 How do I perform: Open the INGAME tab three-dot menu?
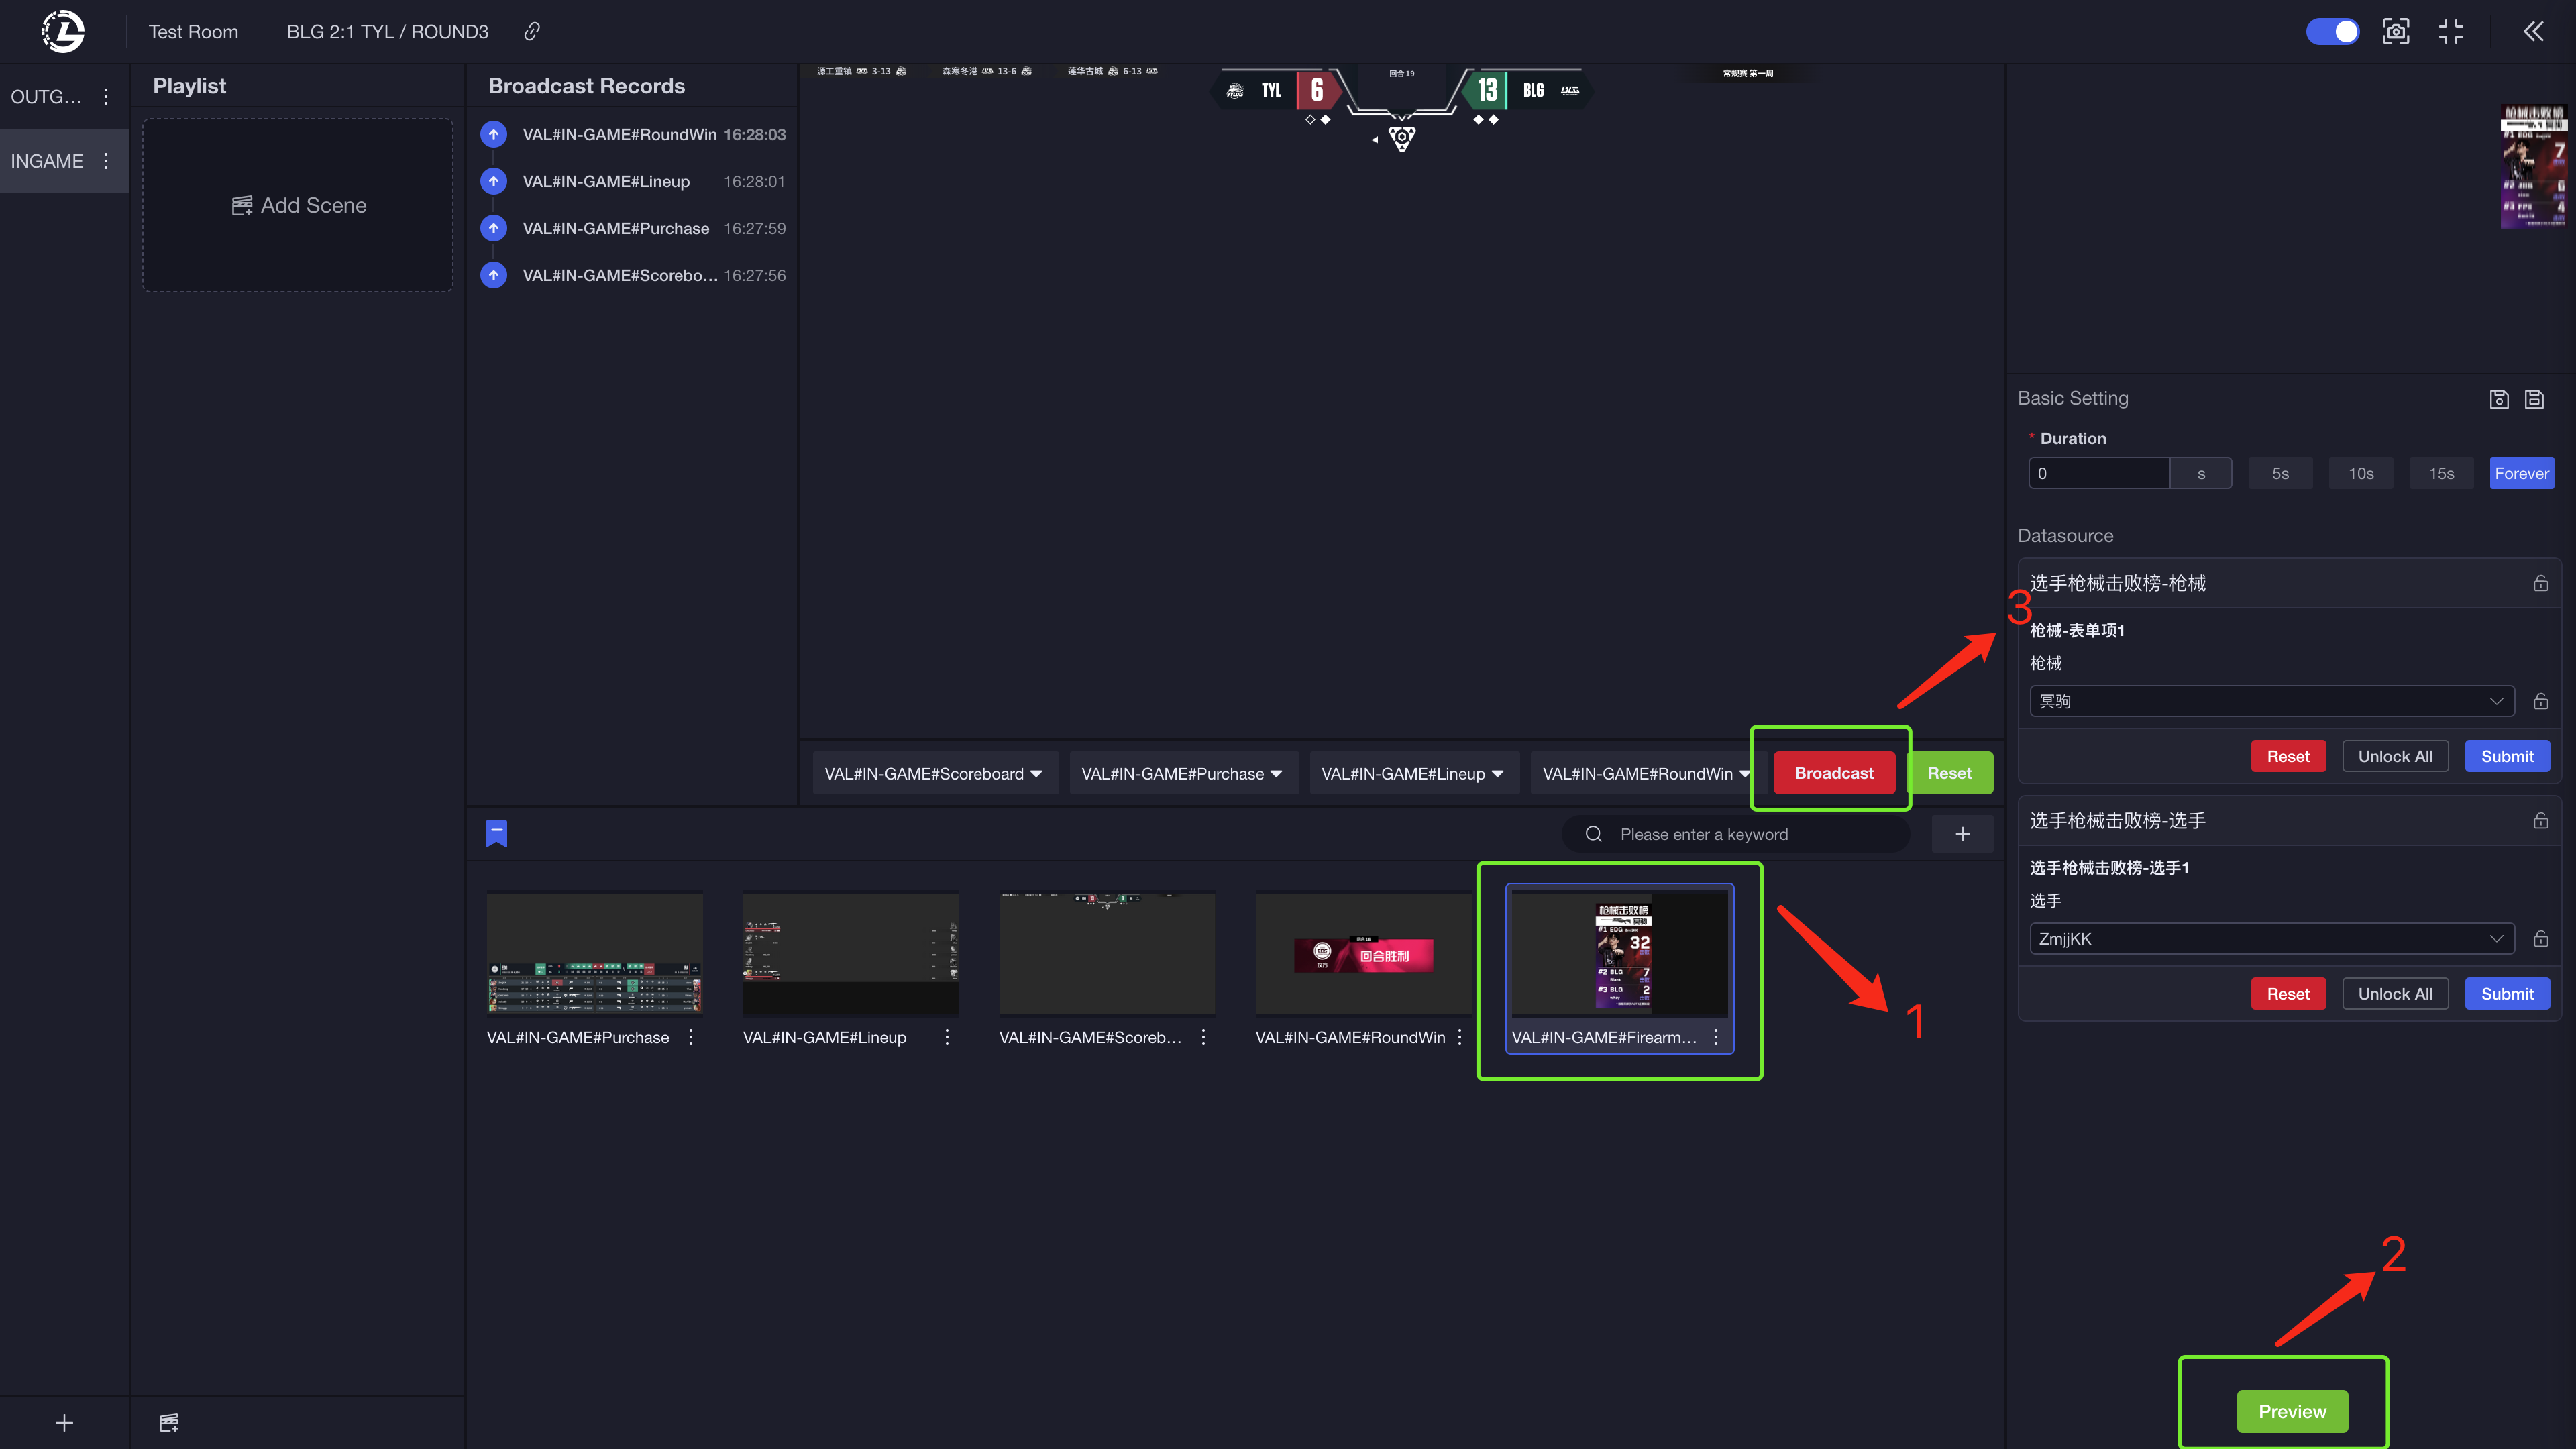click(106, 161)
